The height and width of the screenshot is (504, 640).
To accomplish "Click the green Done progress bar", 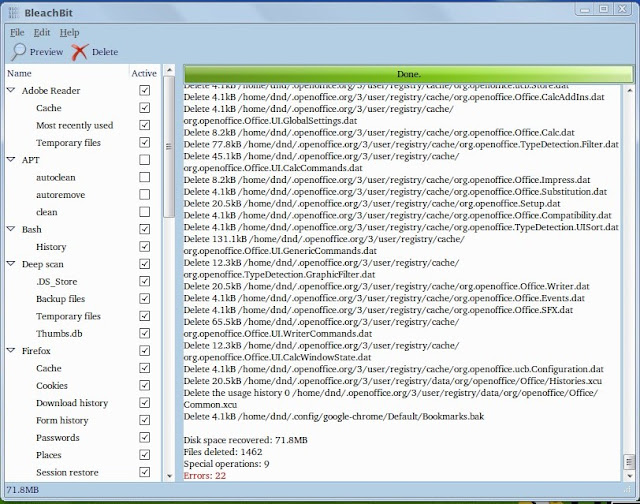I will 408,74.
